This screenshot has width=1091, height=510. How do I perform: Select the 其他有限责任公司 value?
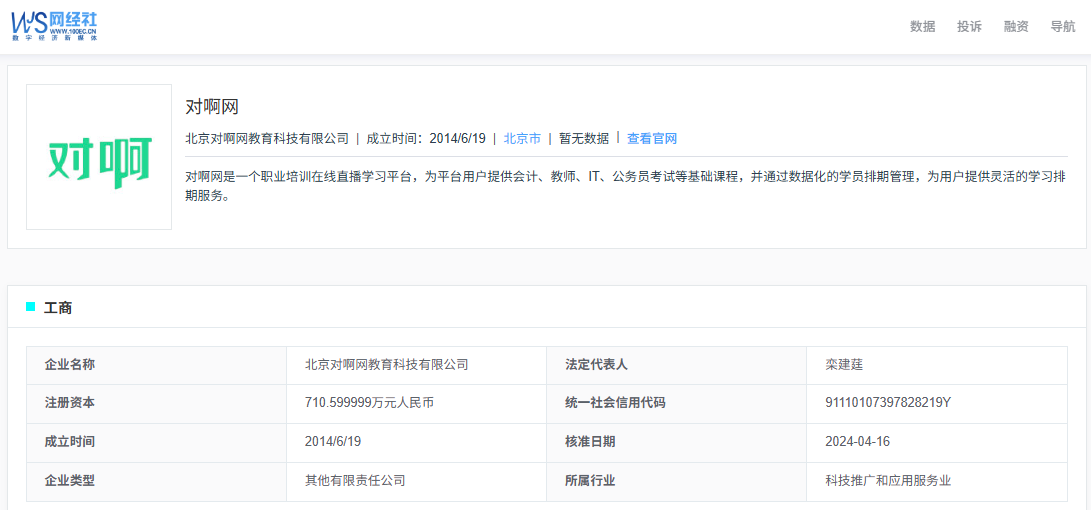(355, 481)
